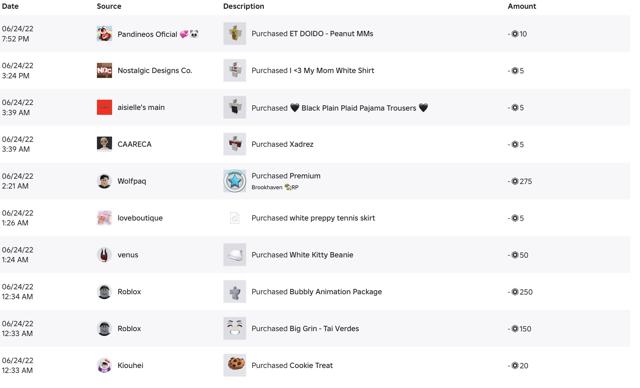Click the CAARECA profile picture
This screenshot has height=388, width=640.
click(104, 144)
